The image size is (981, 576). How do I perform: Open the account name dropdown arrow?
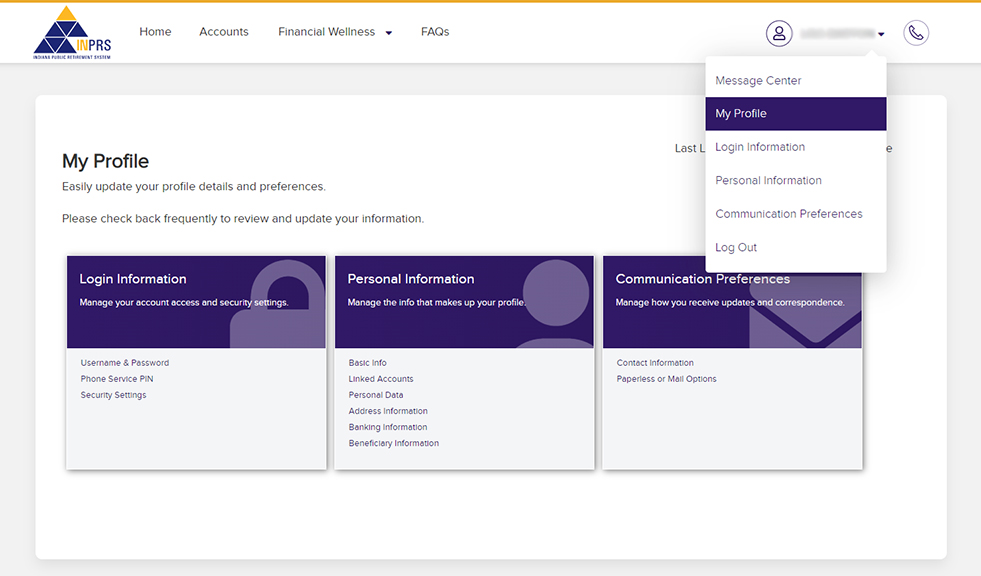880,33
